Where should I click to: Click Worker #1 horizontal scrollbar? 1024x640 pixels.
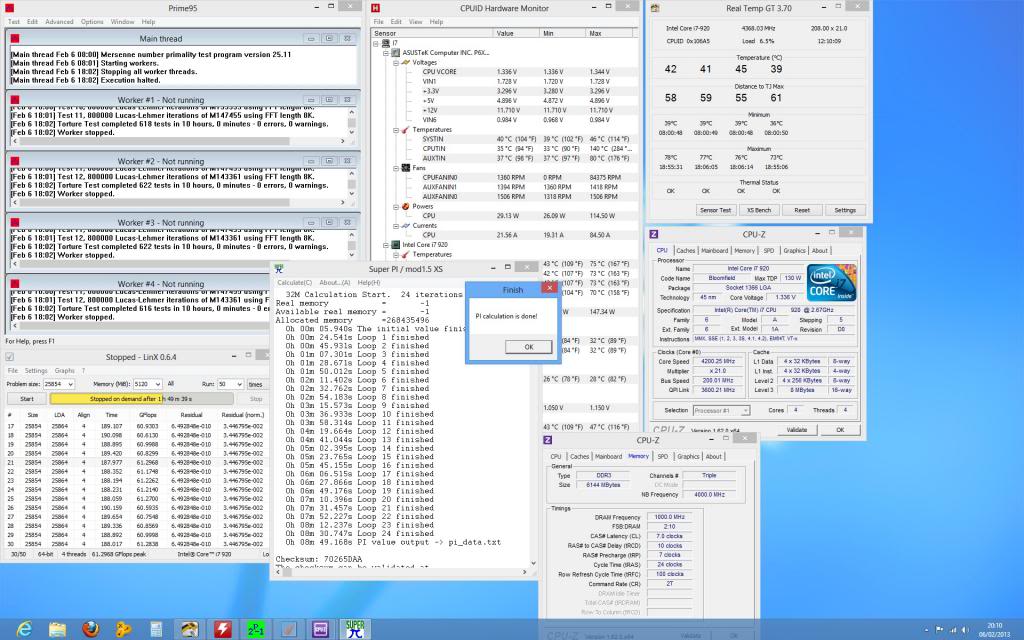(x=180, y=141)
